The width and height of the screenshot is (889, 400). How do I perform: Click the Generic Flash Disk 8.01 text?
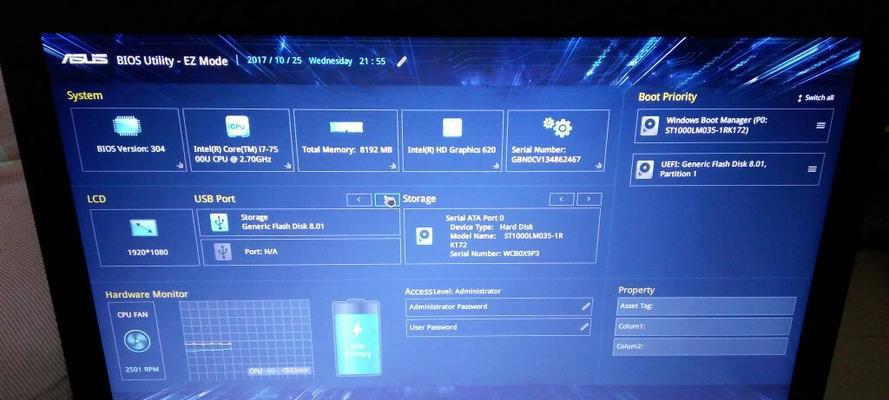[x=283, y=226]
